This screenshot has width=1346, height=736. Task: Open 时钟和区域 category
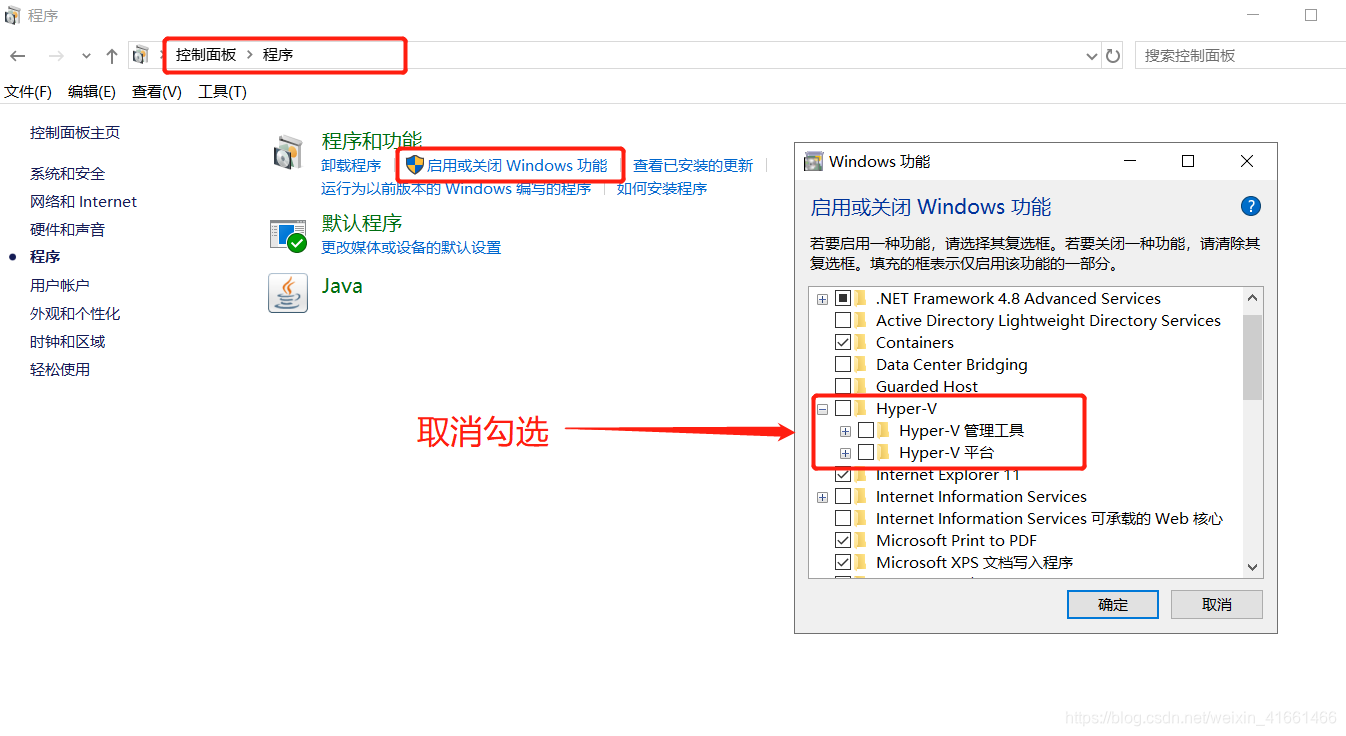pyautogui.click(x=67, y=342)
